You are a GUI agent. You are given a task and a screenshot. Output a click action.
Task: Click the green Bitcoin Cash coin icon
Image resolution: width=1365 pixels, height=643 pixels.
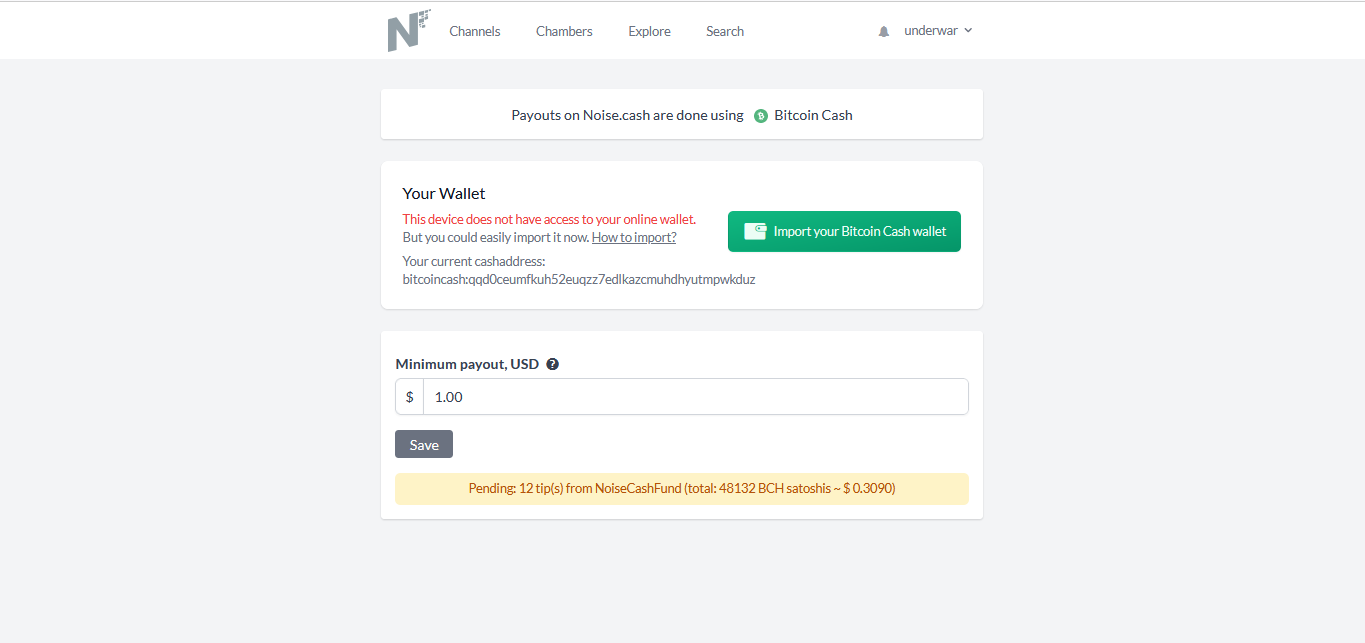click(x=761, y=116)
